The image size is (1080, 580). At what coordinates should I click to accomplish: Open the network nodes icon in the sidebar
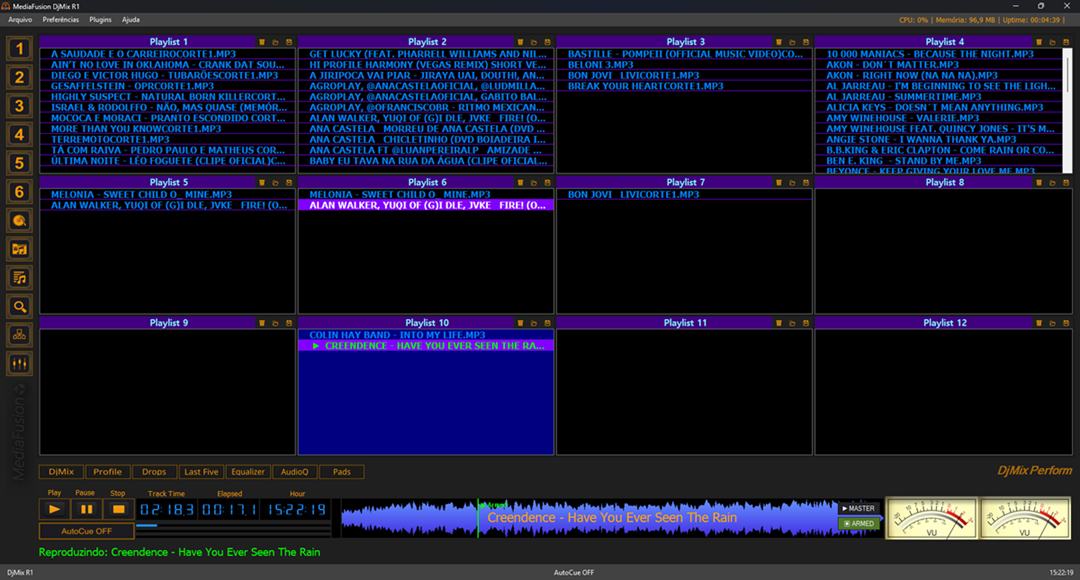pos(19,335)
